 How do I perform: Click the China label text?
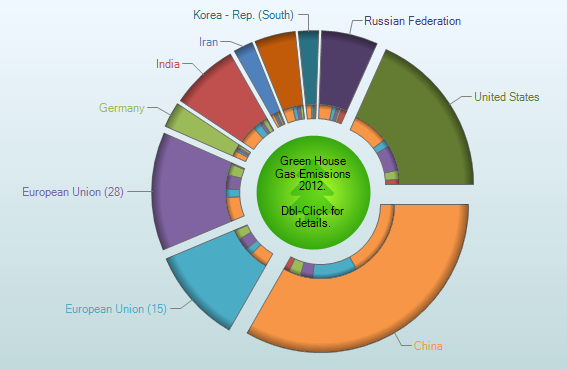pyautogui.click(x=428, y=346)
